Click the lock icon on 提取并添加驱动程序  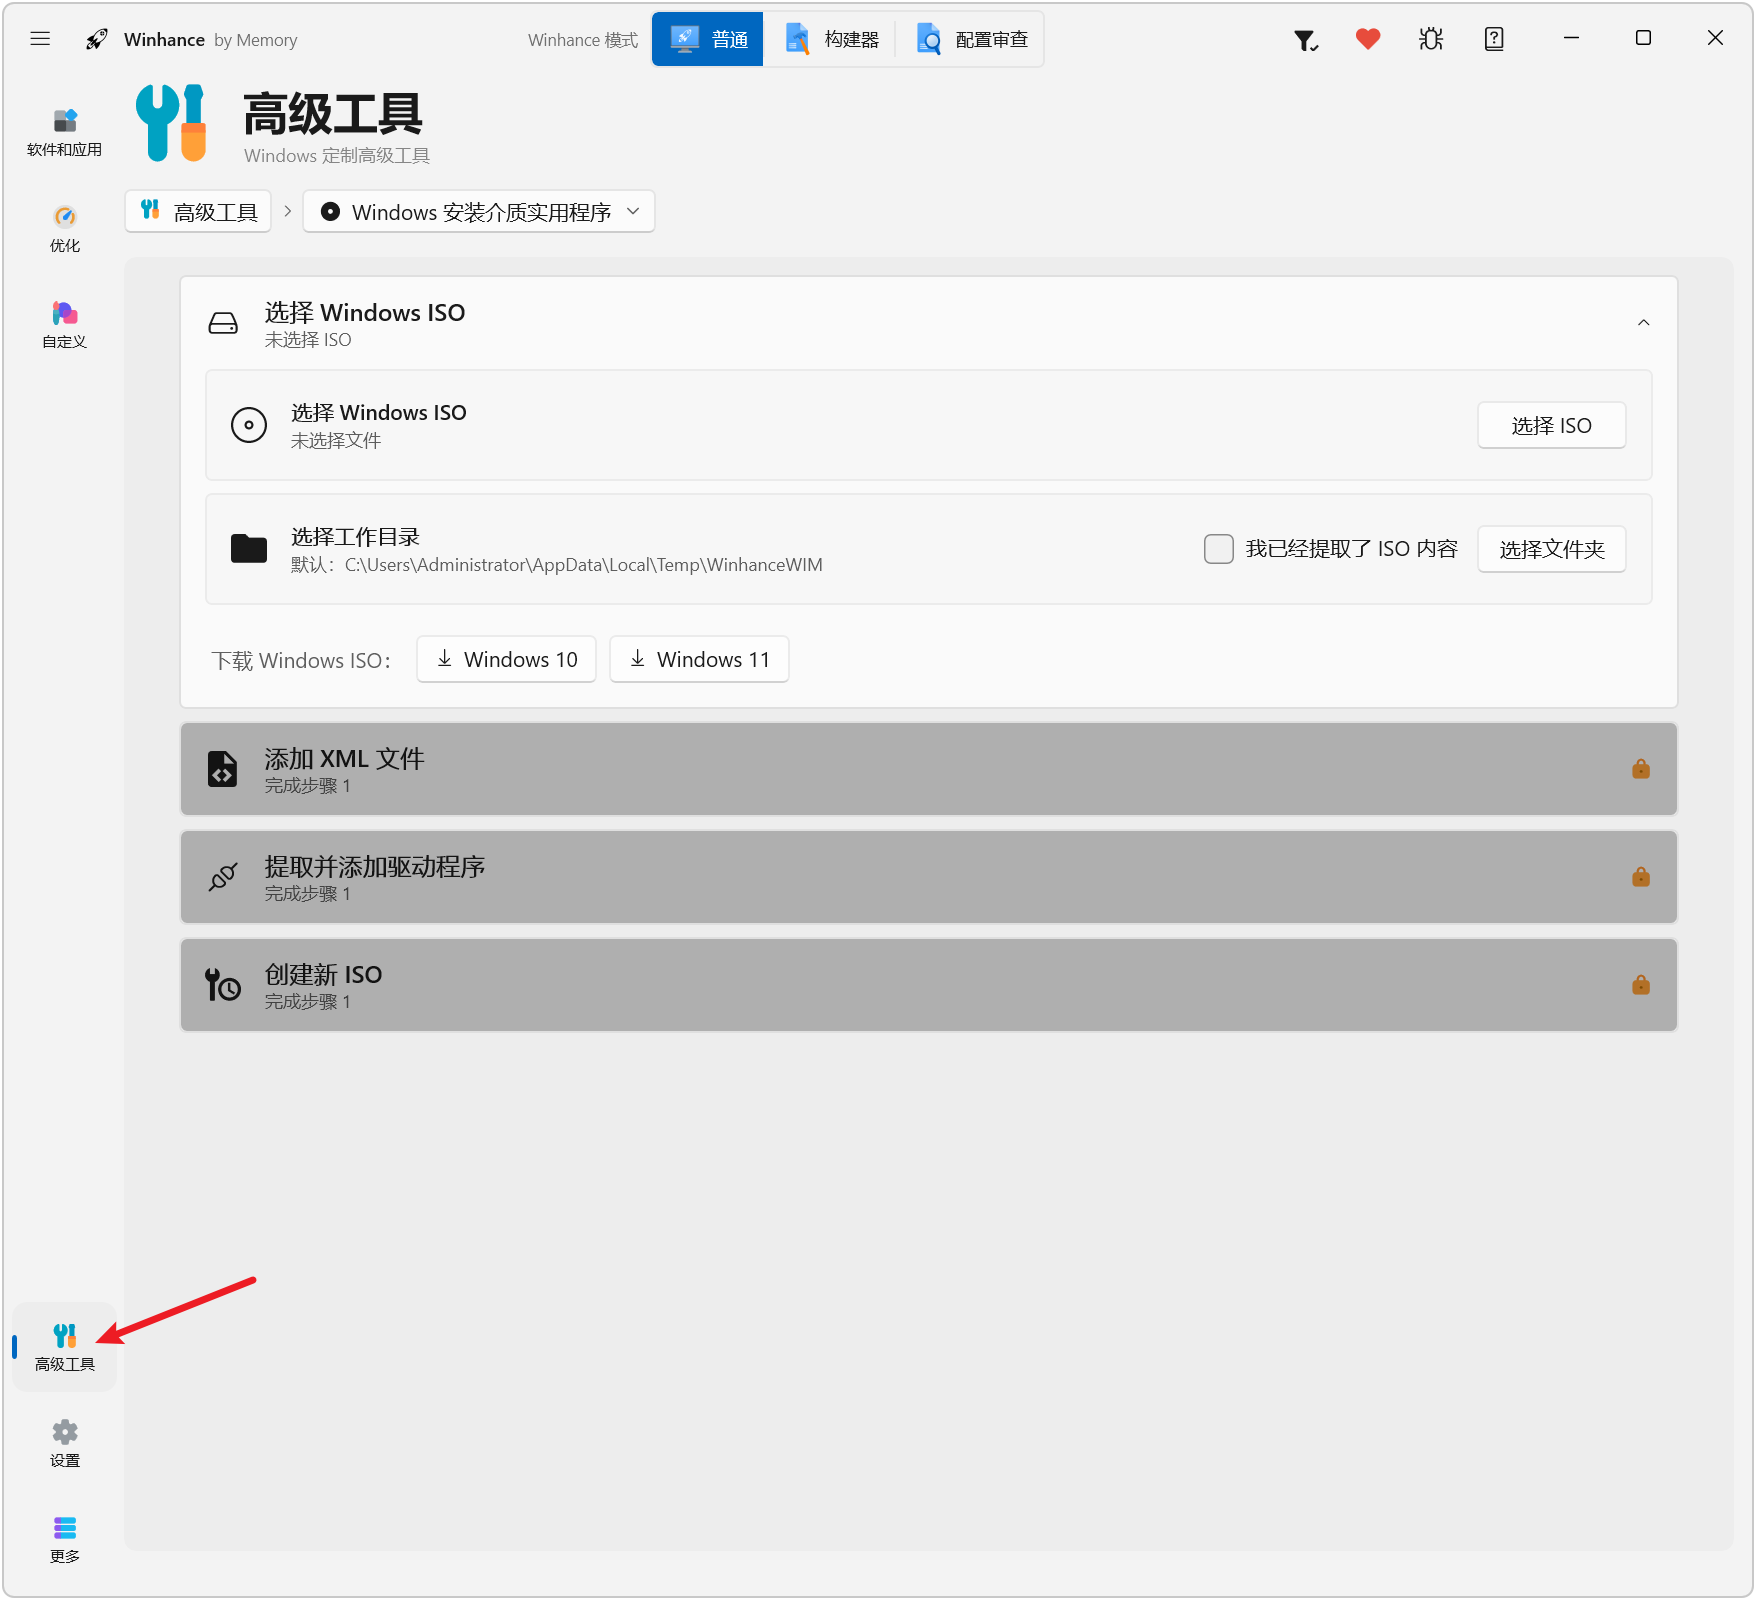pos(1641,877)
